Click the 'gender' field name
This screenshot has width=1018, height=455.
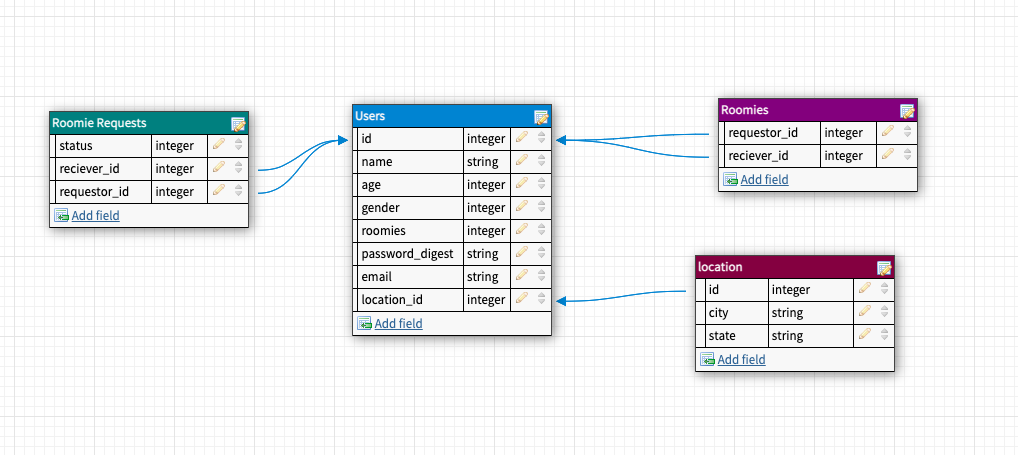coord(380,208)
